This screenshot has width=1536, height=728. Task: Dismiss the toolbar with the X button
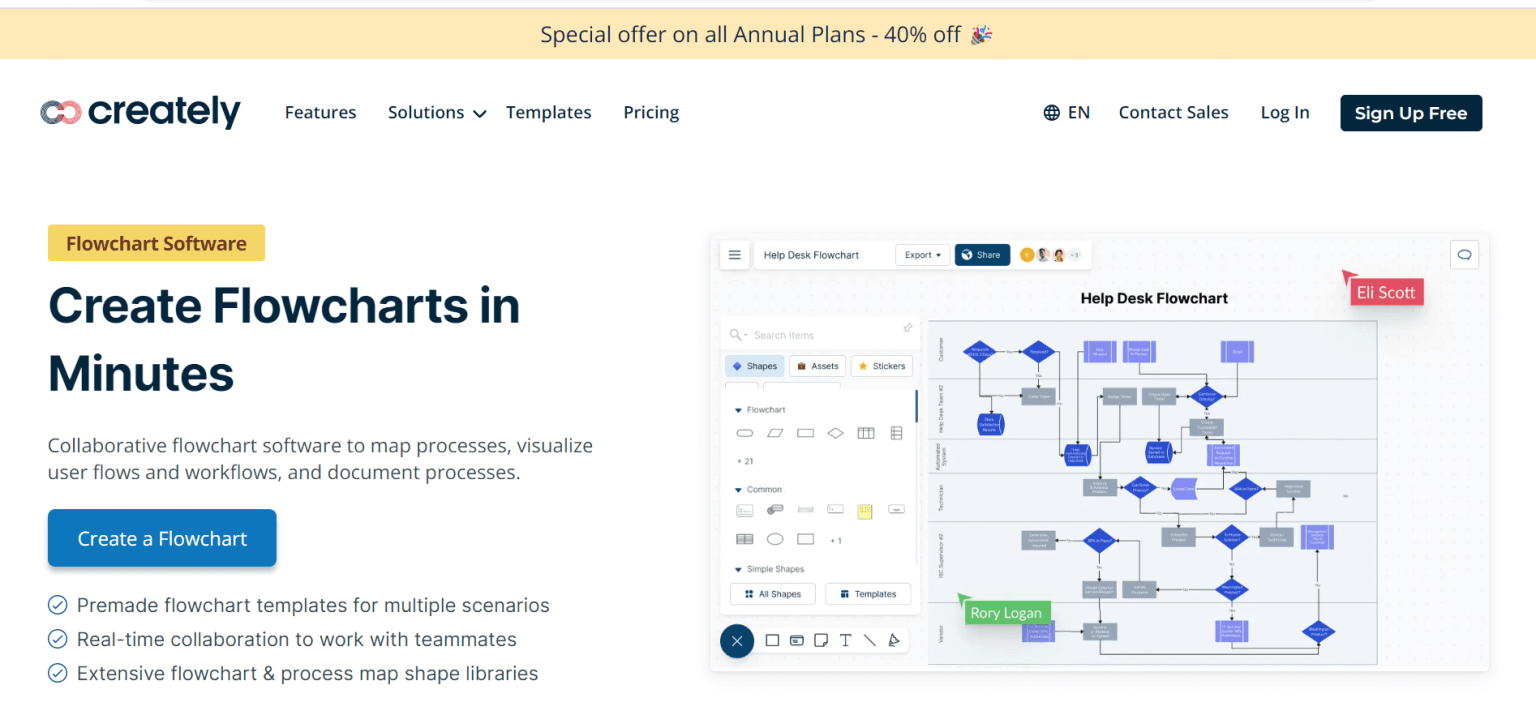point(737,641)
